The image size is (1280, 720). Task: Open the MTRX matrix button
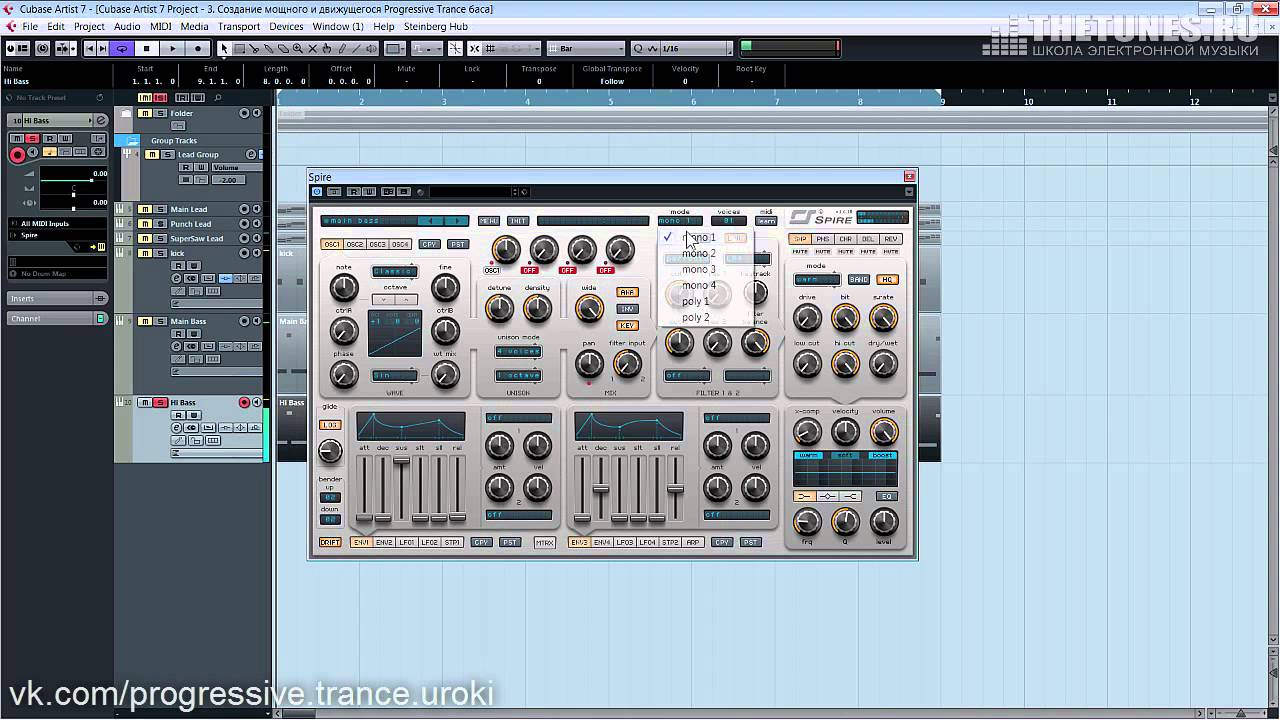tap(545, 543)
